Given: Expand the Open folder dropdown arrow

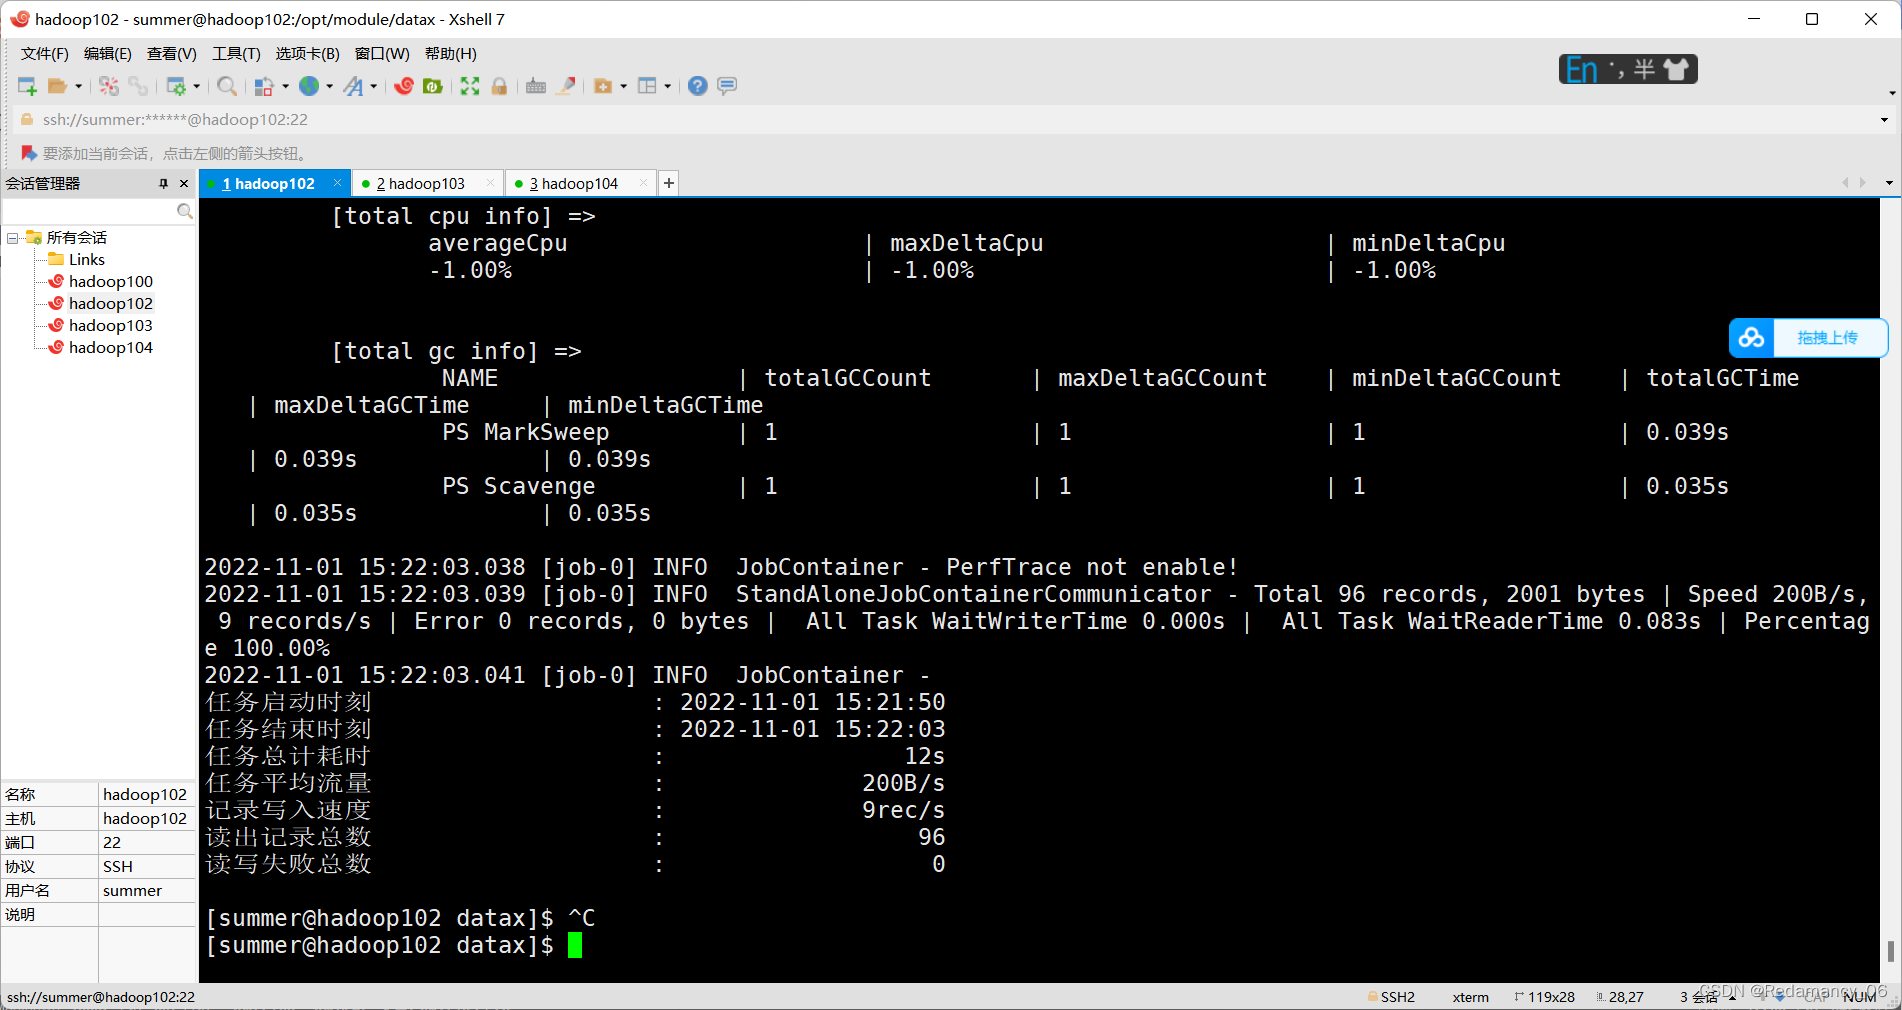Looking at the screenshot, I should tap(78, 86).
